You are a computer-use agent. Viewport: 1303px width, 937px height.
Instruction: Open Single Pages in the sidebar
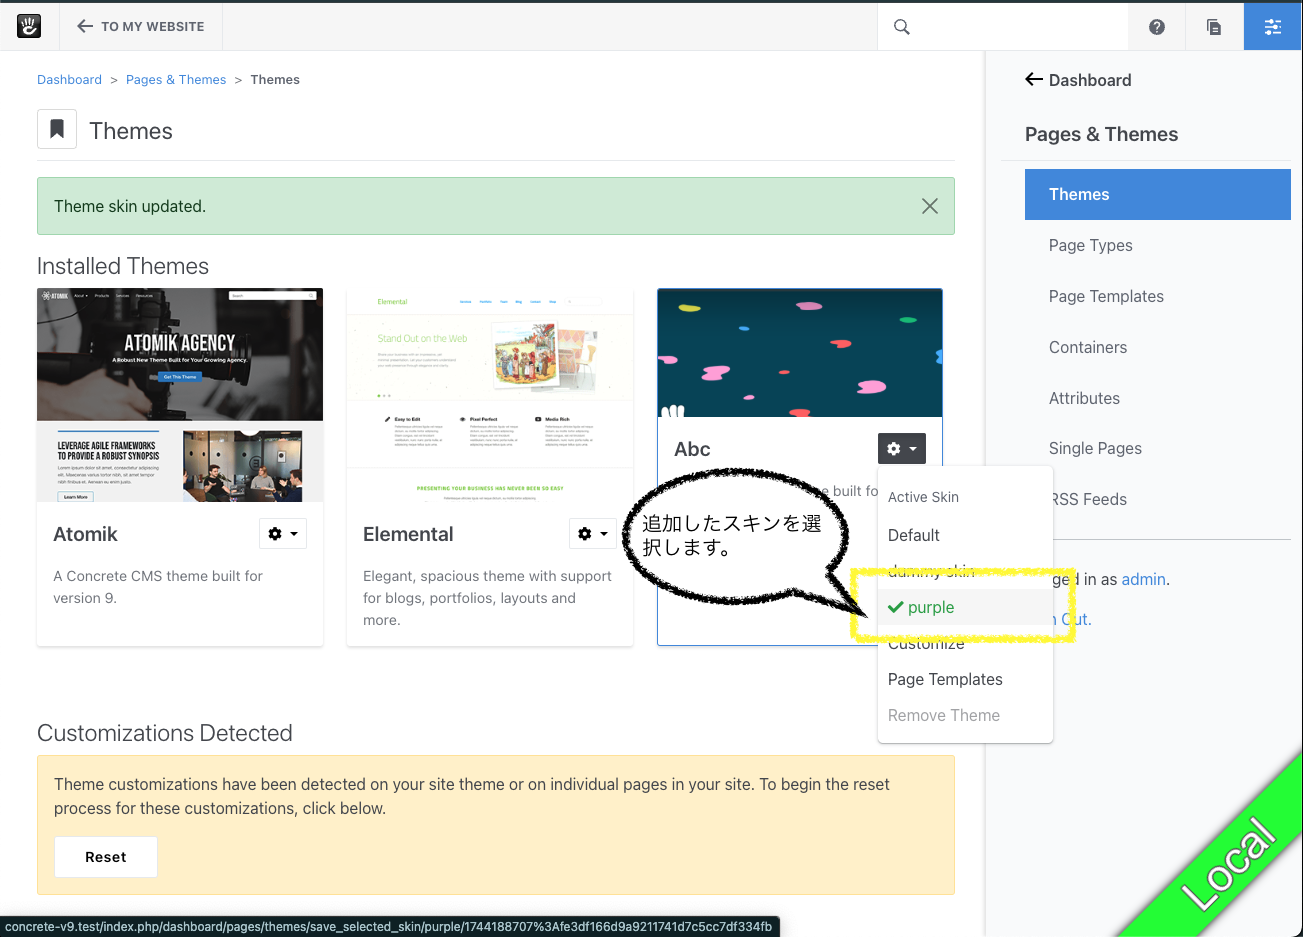point(1095,448)
